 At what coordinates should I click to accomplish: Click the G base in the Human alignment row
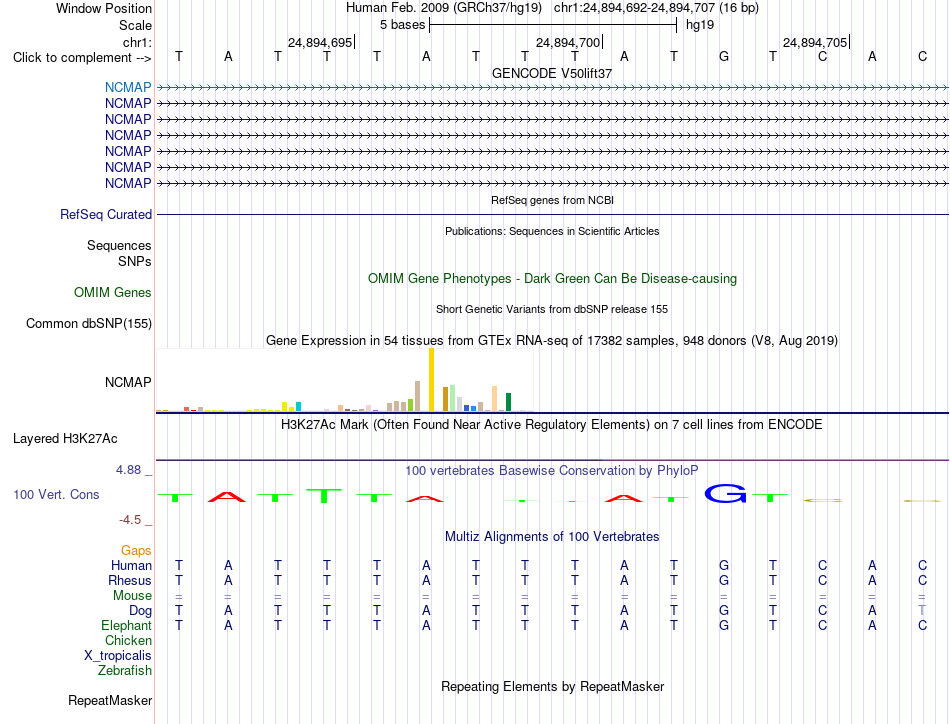[723, 565]
